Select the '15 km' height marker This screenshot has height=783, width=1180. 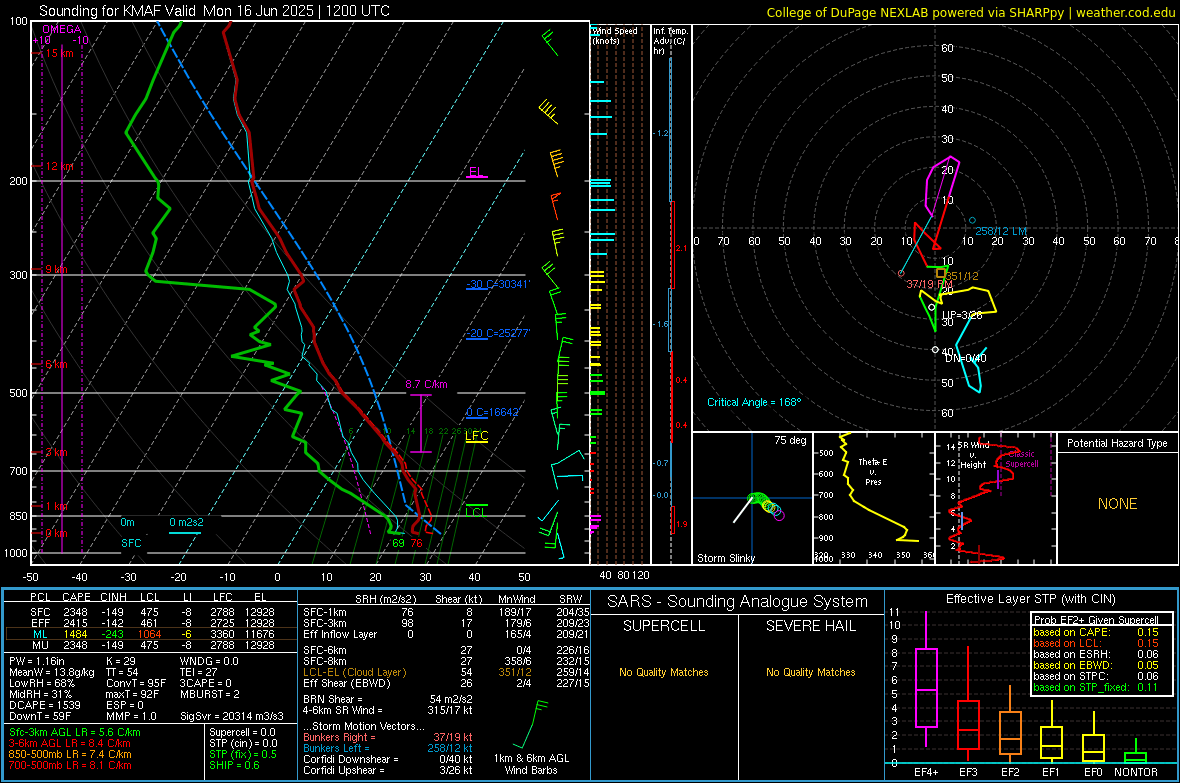[x=59, y=53]
